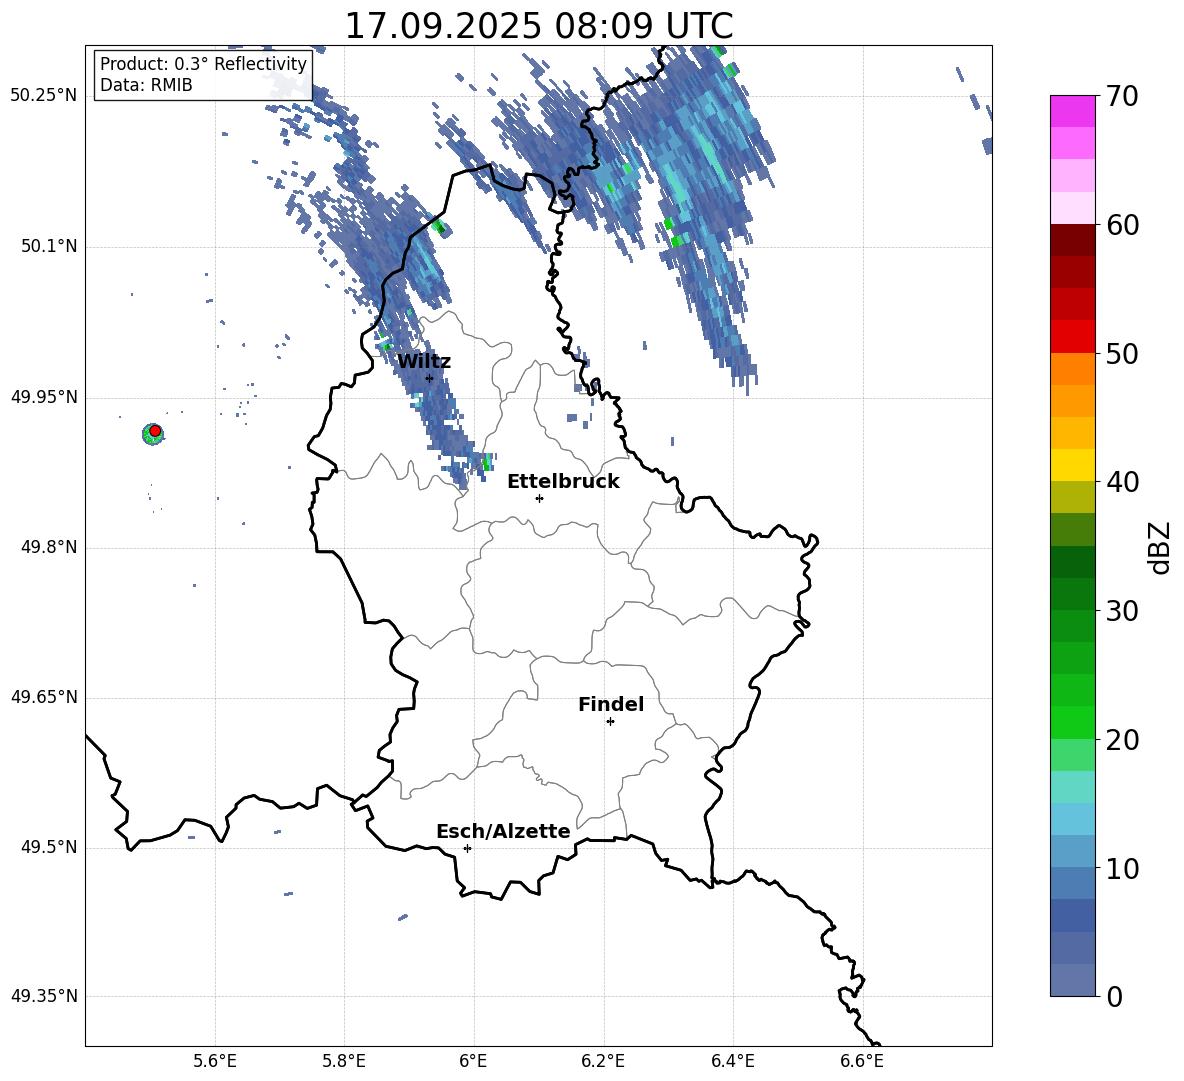Pick the bright green swatch just above 20 dBZ
Screen dimensions: 1184x1081
pos(1072,722)
